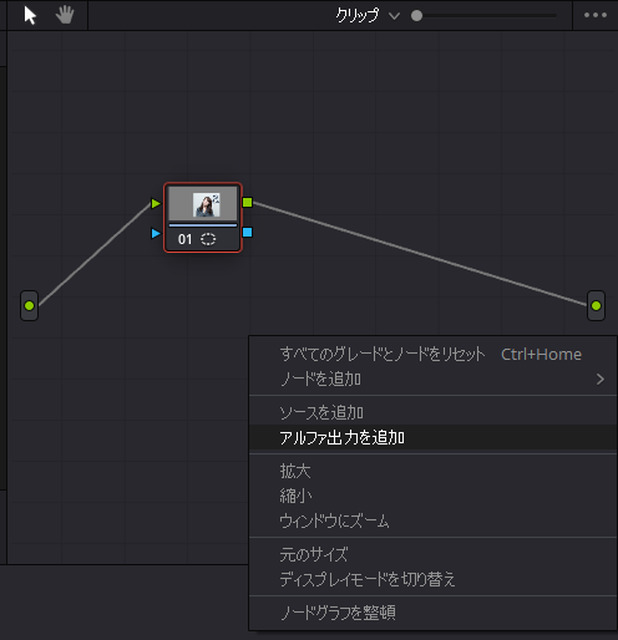Click the node 01 label
Screen dimensions: 618x640
(185, 239)
